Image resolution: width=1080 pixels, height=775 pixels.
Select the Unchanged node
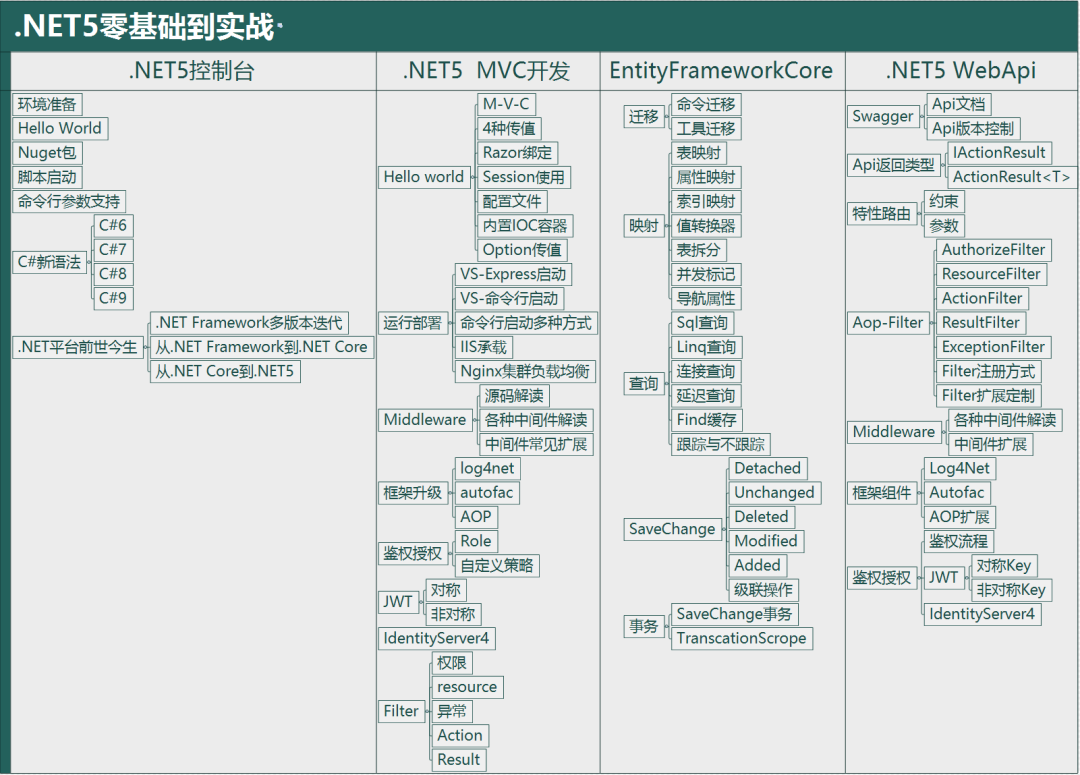point(774,493)
